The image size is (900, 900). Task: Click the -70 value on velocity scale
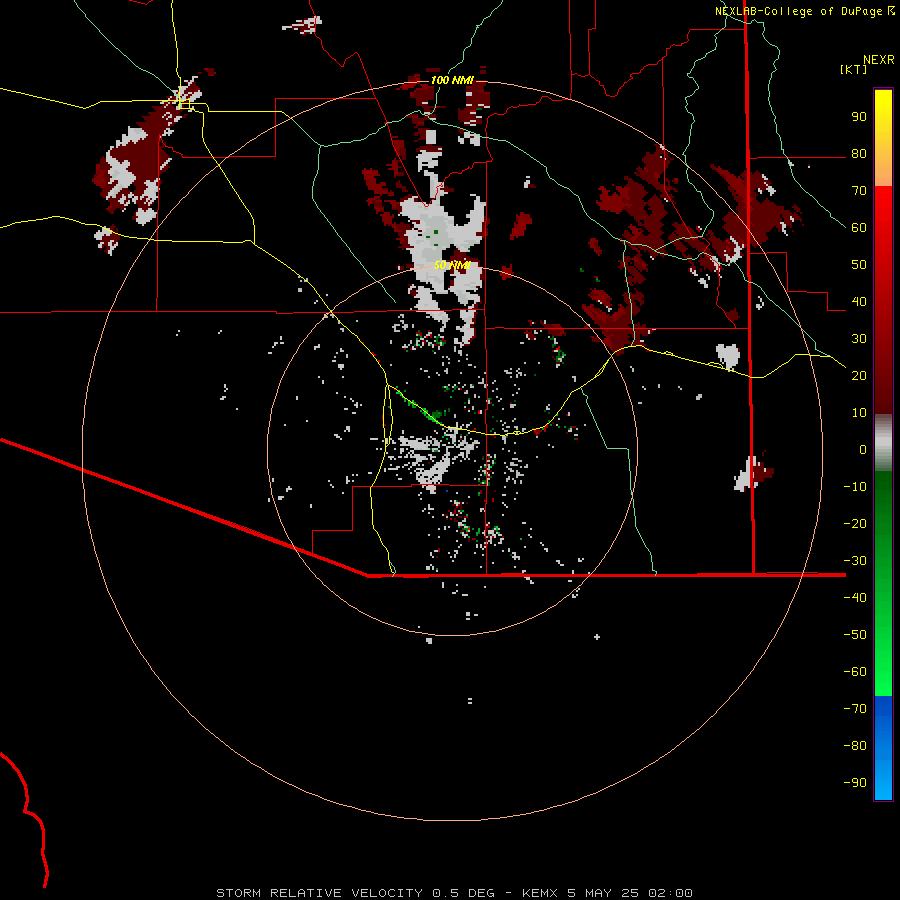855,709
